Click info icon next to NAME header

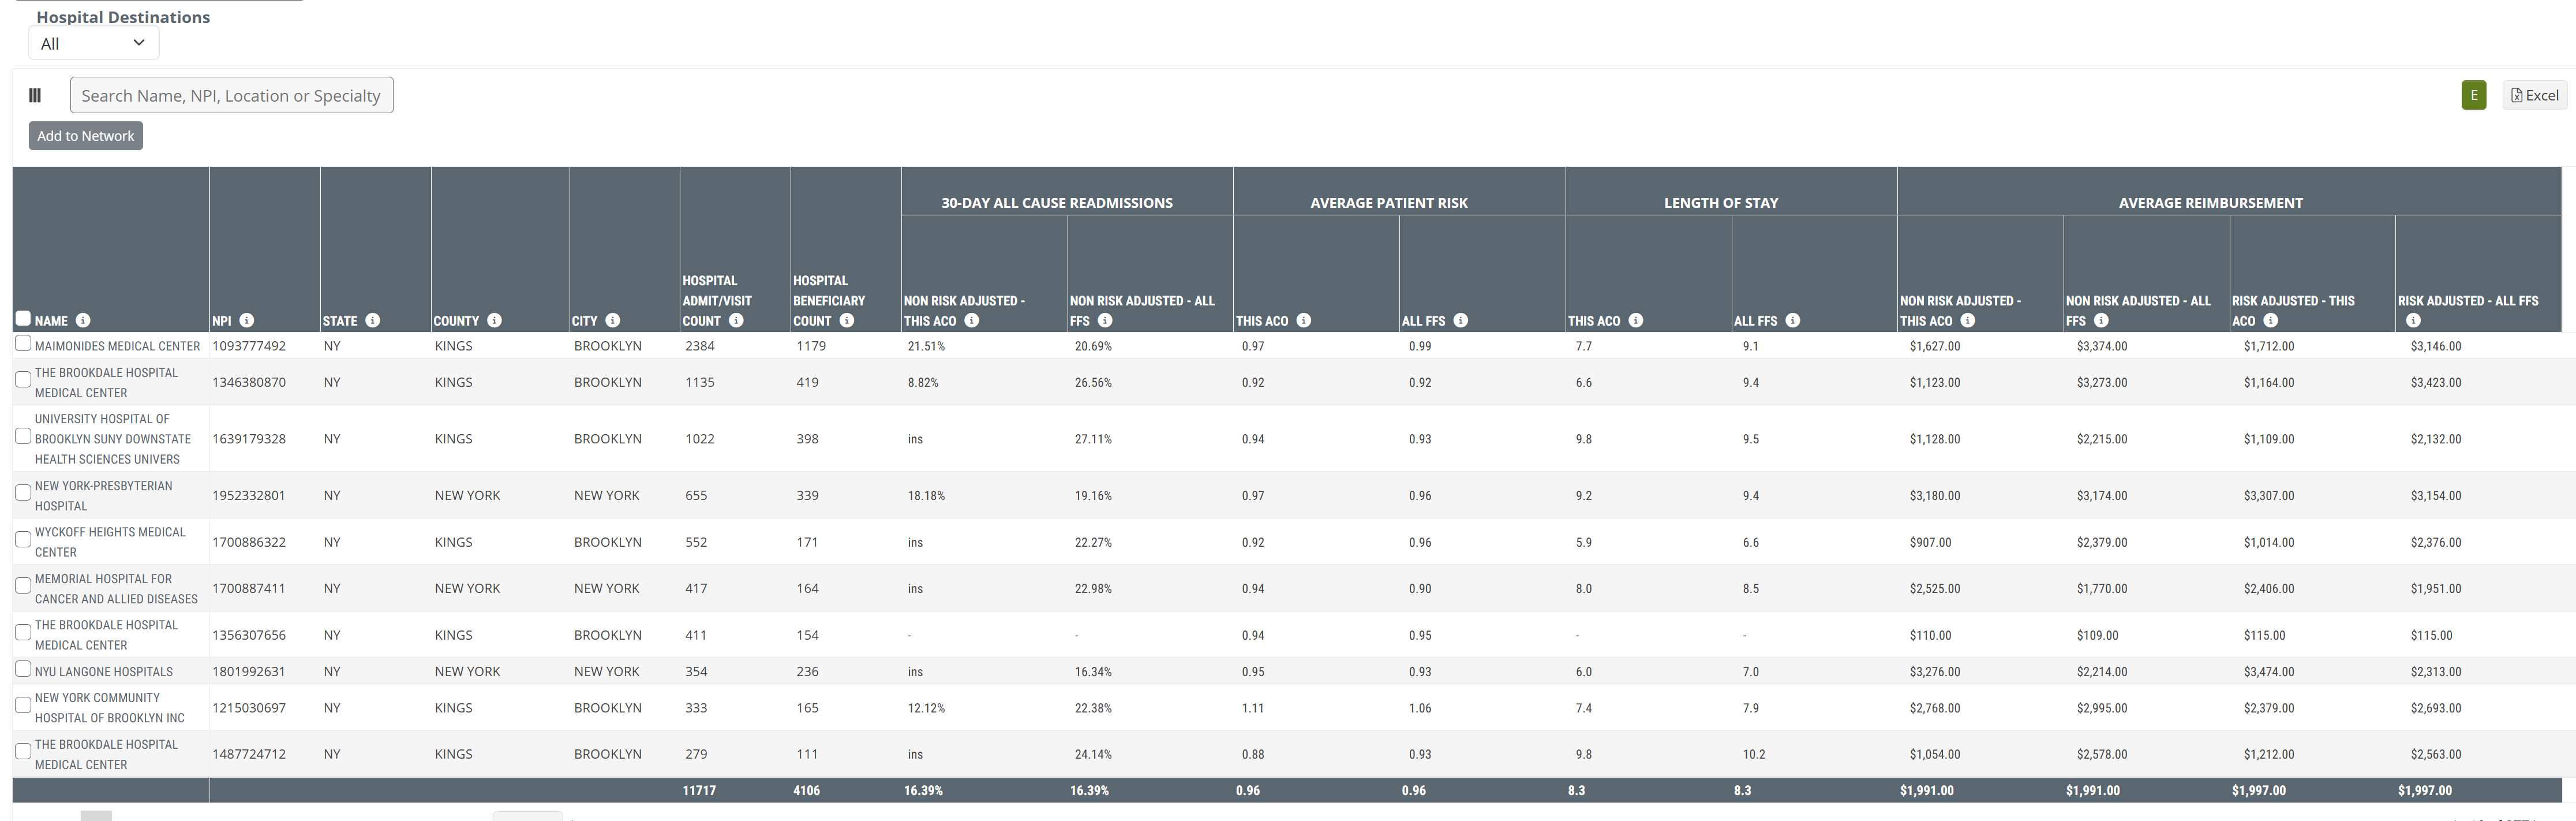tap(83, 320)
